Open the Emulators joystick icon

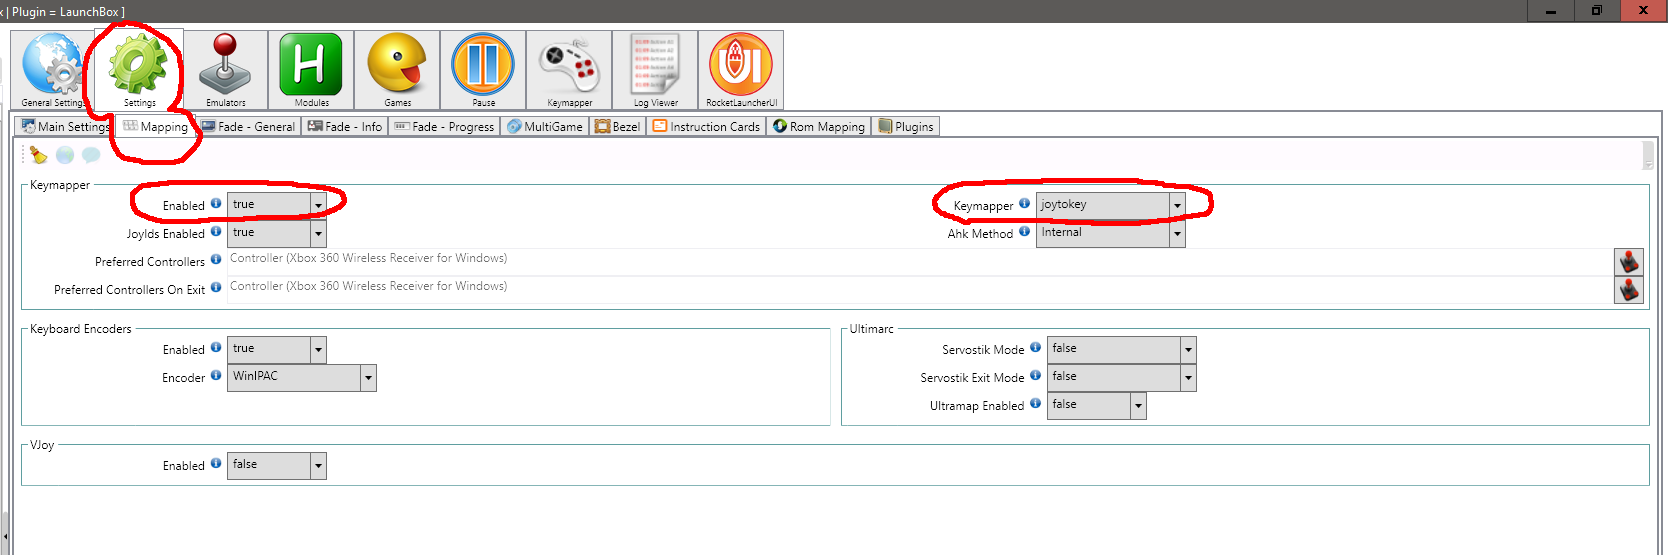tap(225, 68)
